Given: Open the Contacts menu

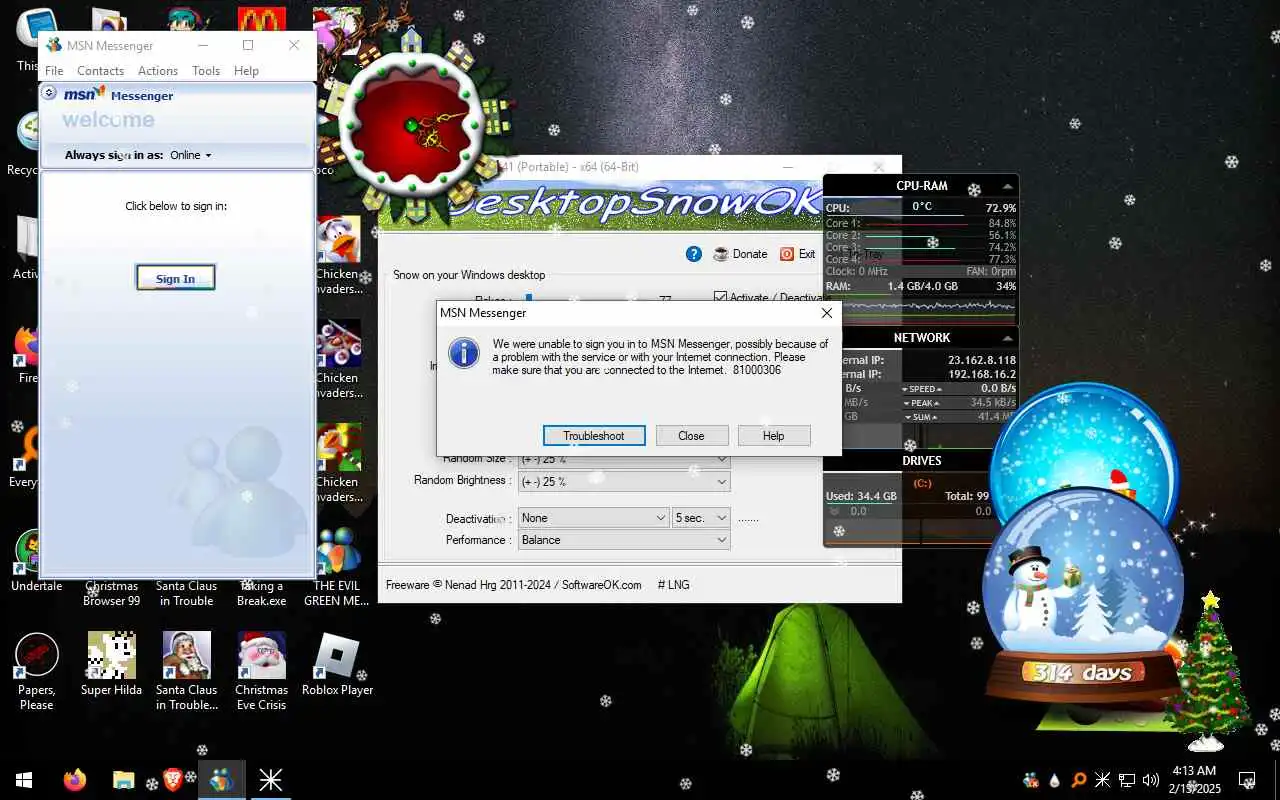Looking at the screenshot, I should (100, 71).
